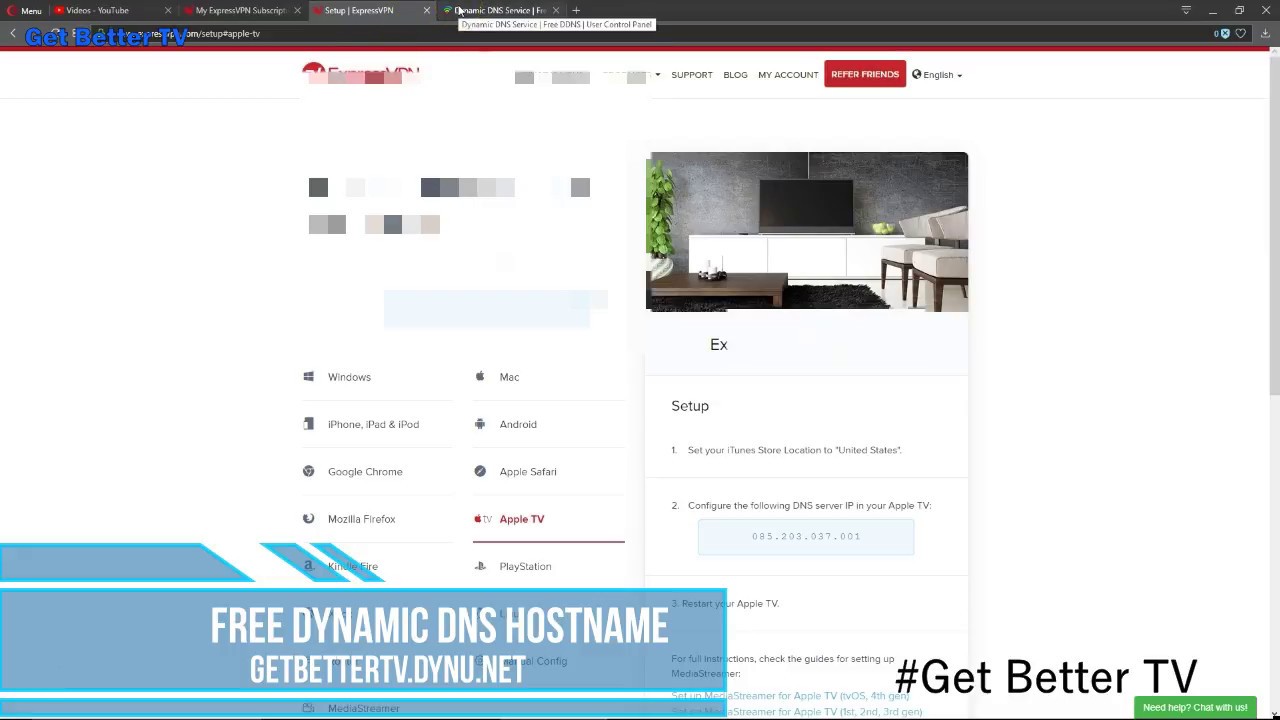The image size is (1280, 720).
Task: Open the BLOG link
Action: point(735,75)
